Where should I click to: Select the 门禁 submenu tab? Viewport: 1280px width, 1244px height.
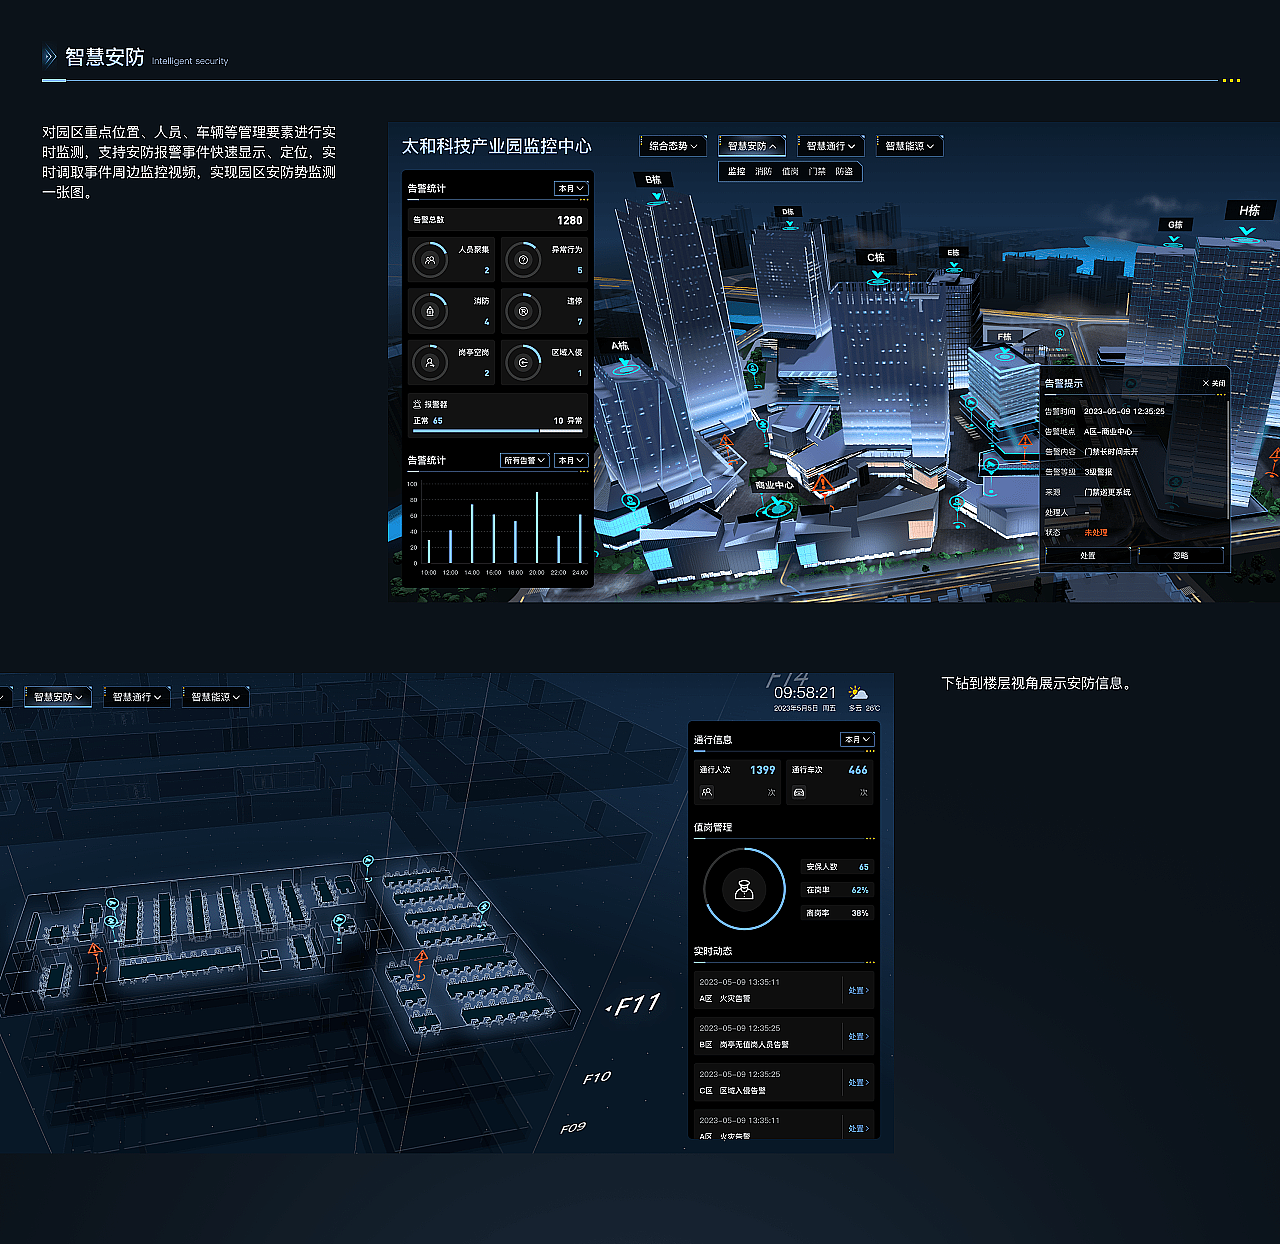pos(817,172)
